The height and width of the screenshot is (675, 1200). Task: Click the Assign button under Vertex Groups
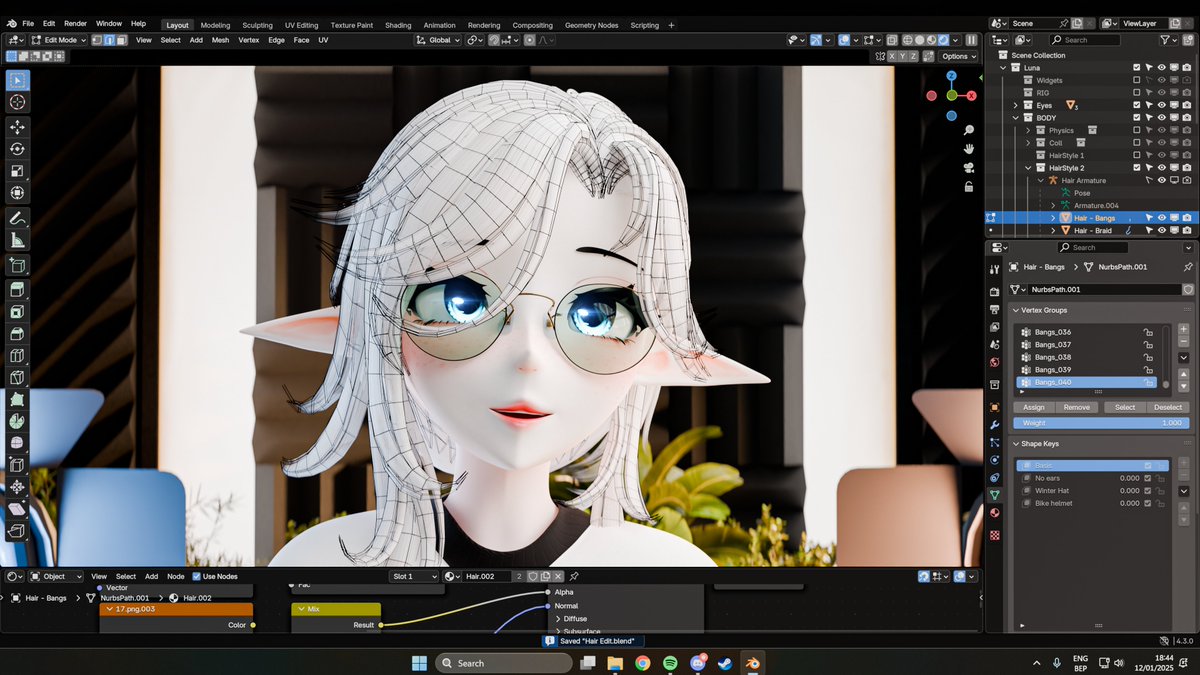click(1033, 407)
